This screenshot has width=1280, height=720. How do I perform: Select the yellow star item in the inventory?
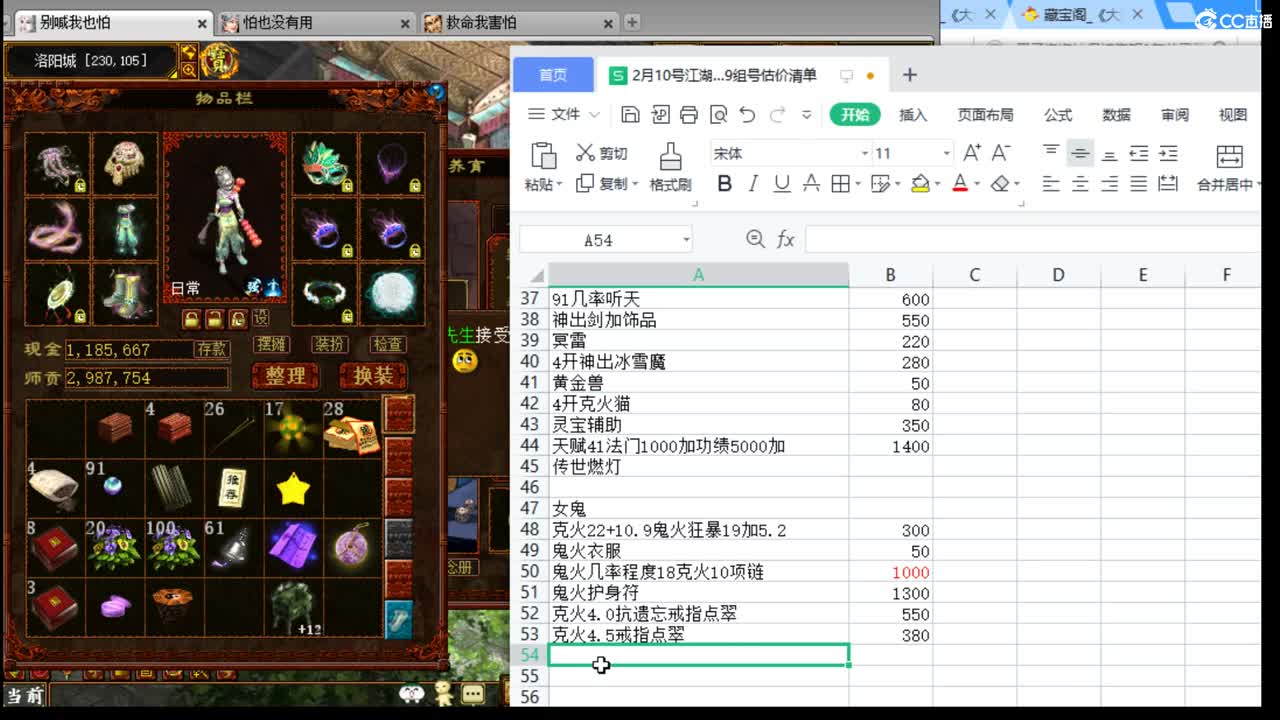tap(293, 489)
